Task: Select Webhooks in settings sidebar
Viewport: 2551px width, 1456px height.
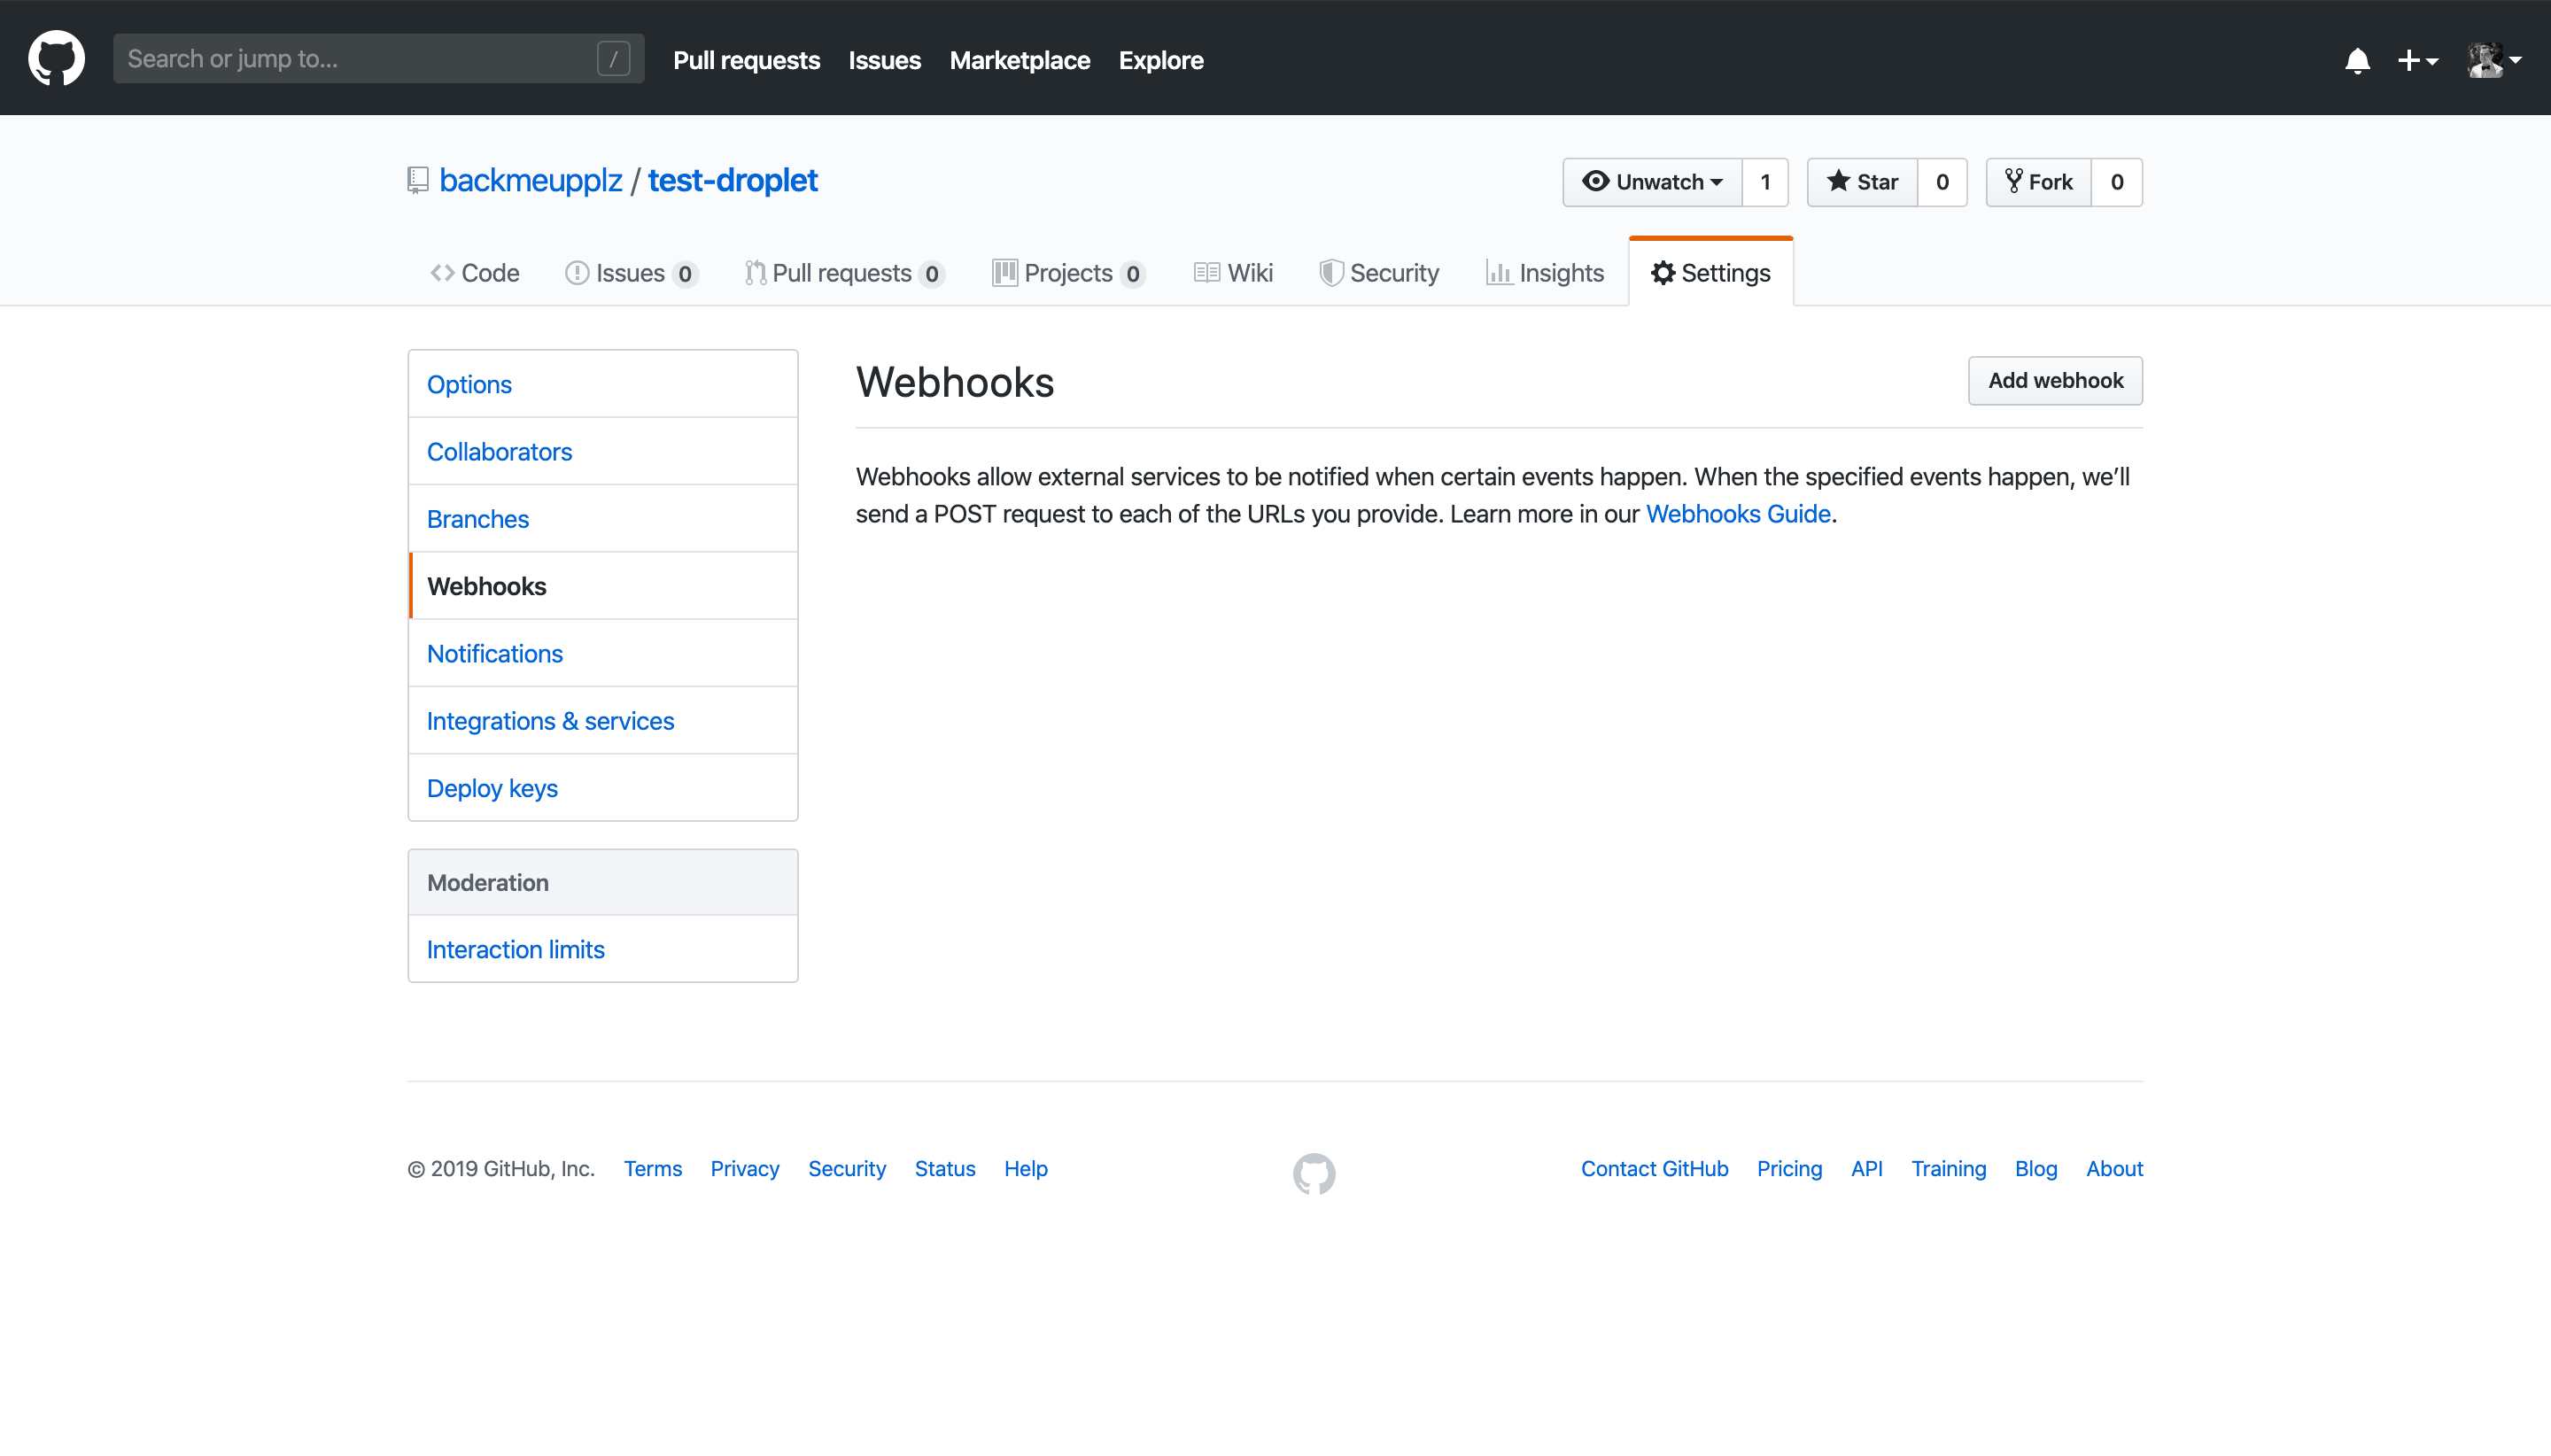Action: pos(603,586)
